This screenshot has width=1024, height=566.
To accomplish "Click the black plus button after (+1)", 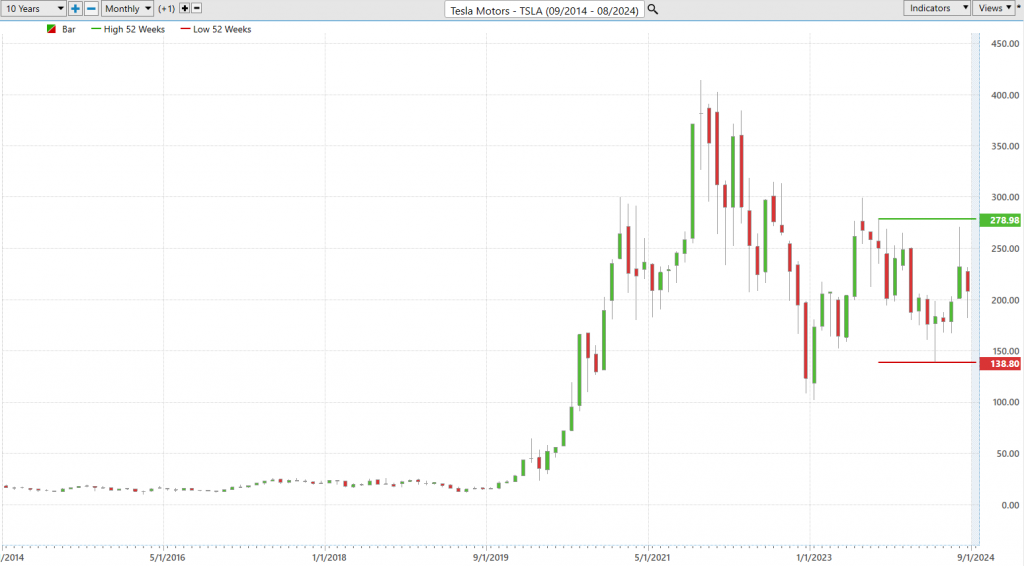I will point(185,8).
